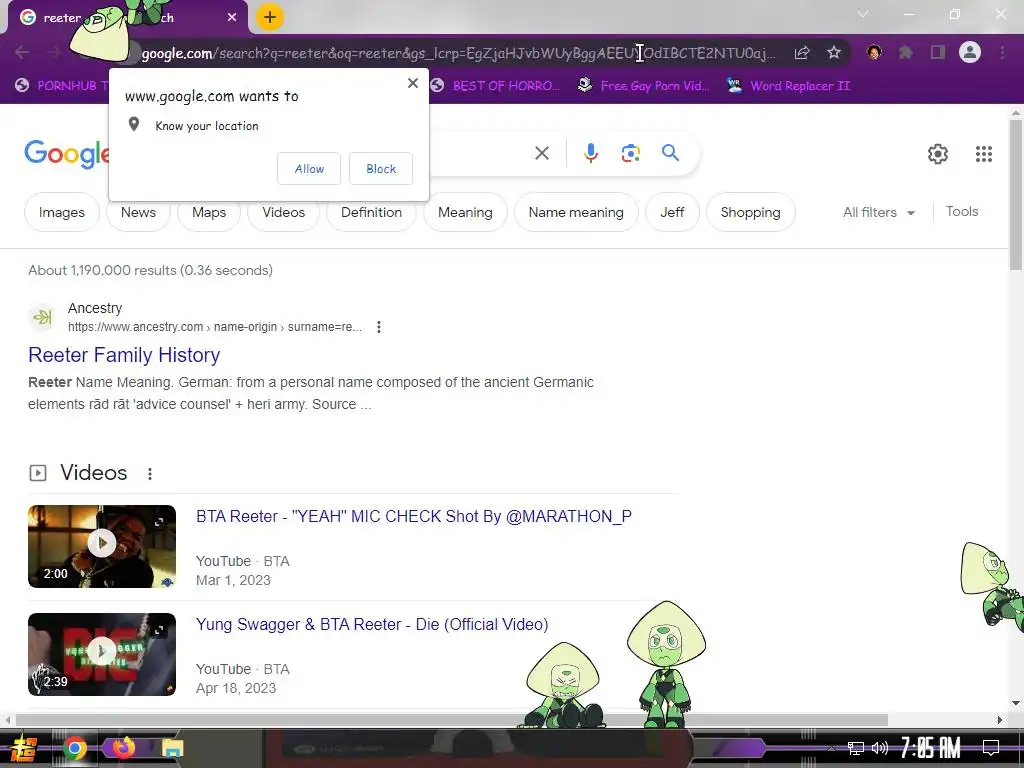Dismiss the location permission popup
This screenshot has height=768, width=1024.
coord(413,83)
